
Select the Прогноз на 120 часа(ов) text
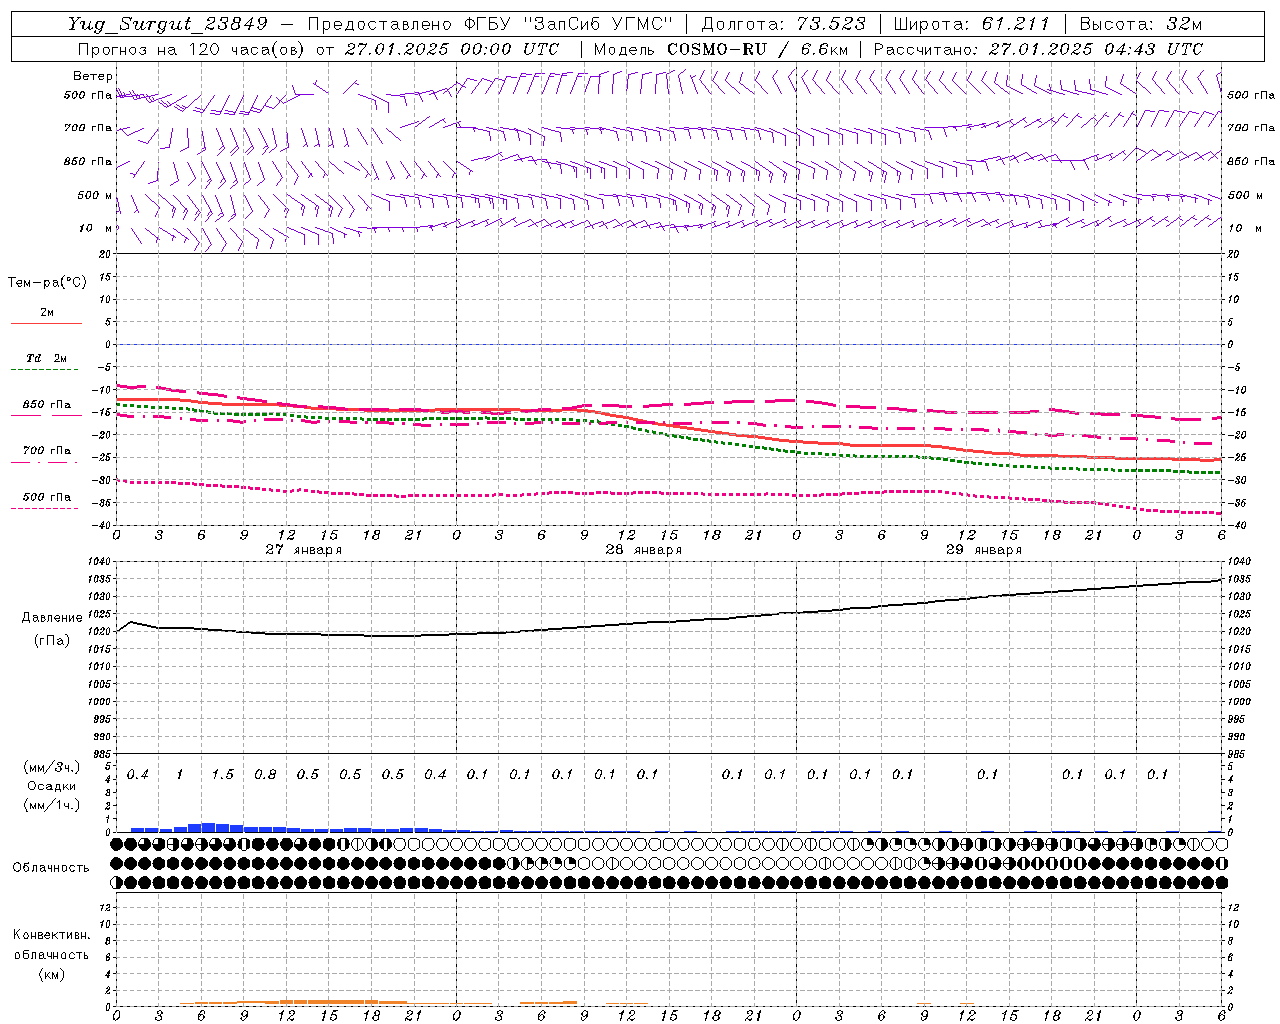pyautogui.click(x=192, y=49)
